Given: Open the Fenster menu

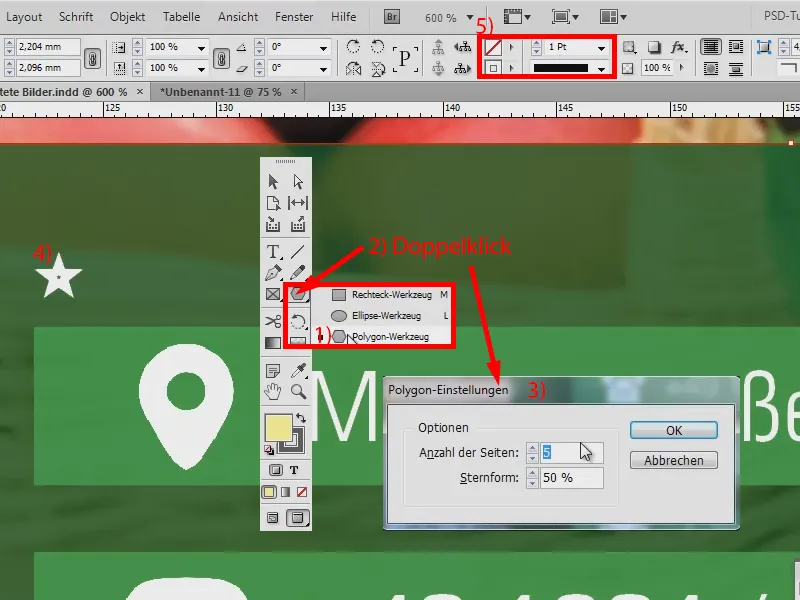Looking at the screenshot, I should point(294,17).
